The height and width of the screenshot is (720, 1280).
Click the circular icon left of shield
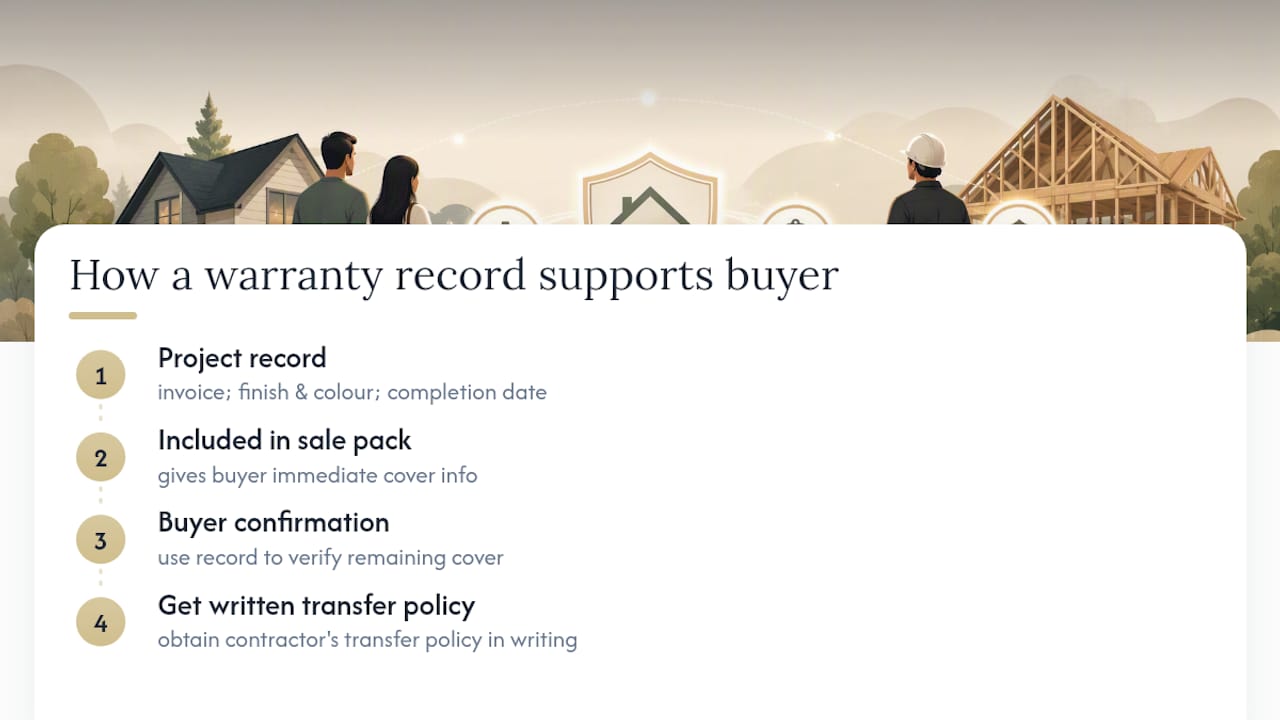(504, 214)
